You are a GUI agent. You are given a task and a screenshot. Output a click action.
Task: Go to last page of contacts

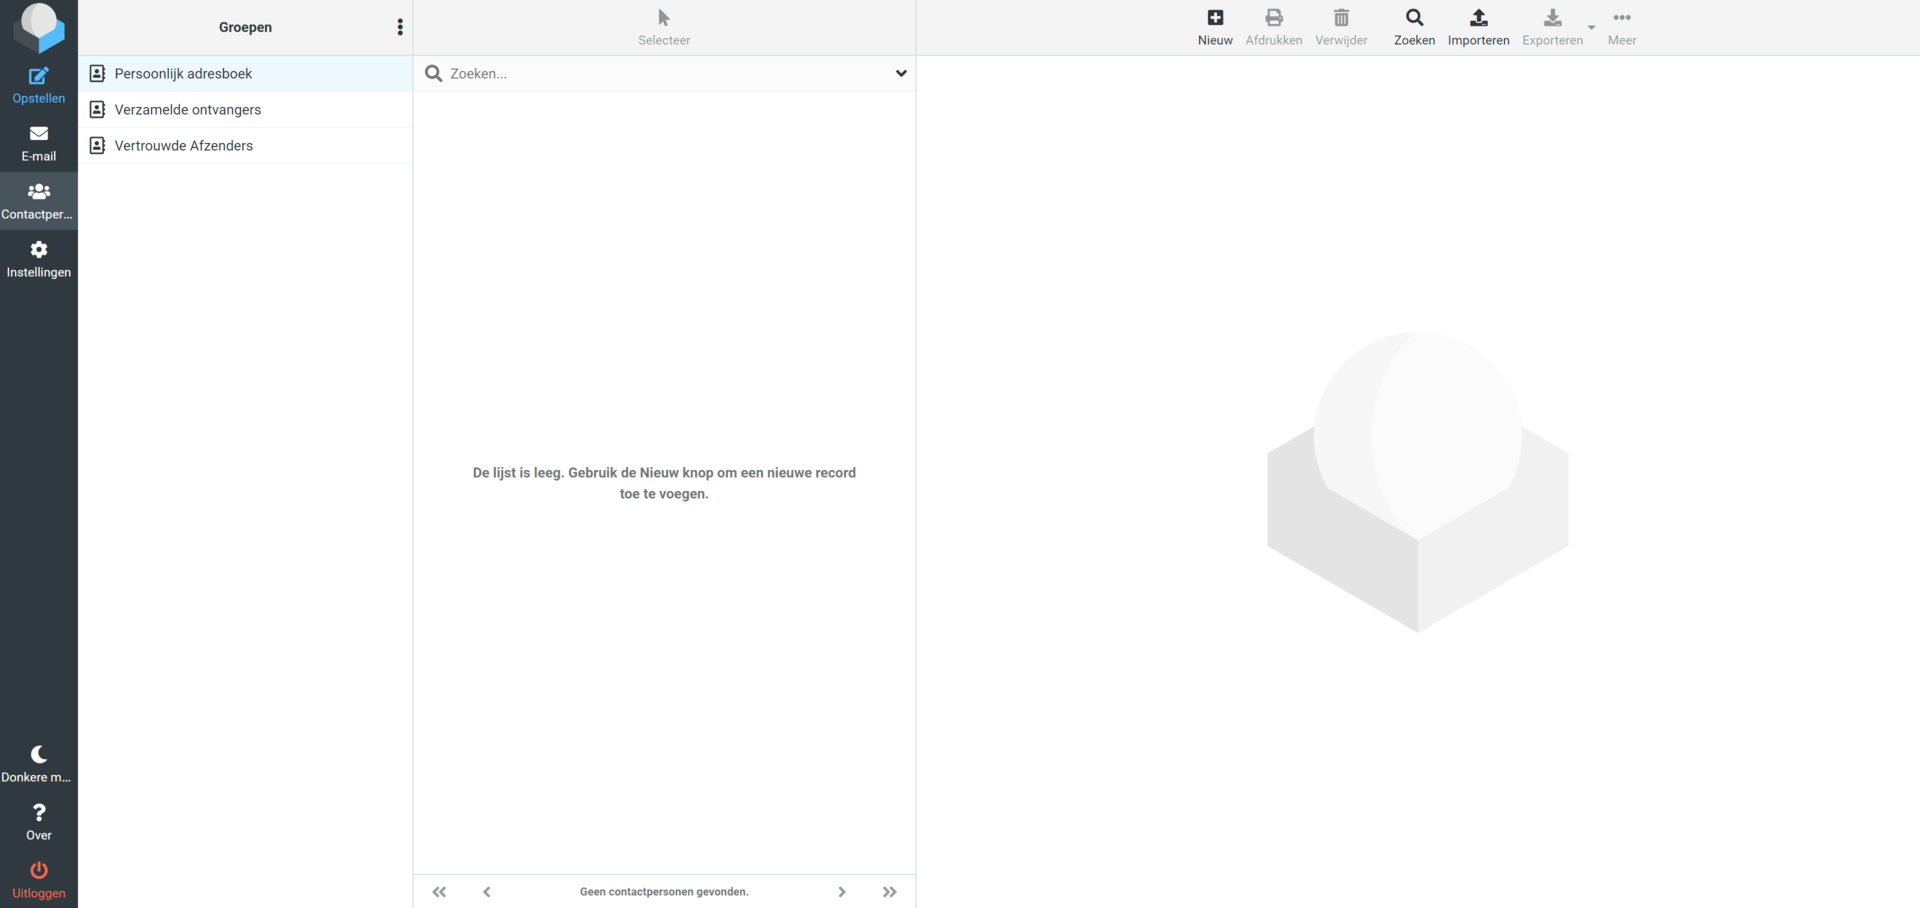[890, 892]
